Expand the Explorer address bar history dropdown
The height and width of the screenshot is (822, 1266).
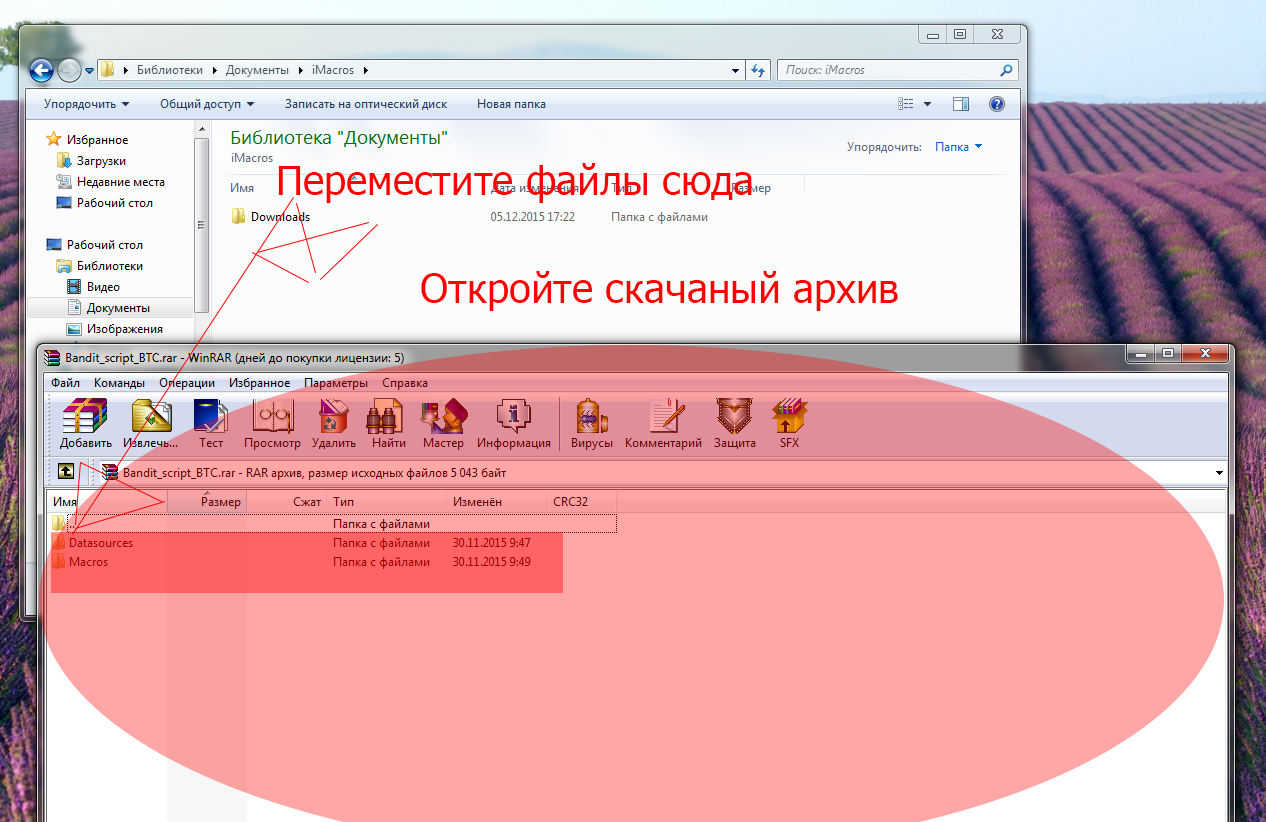[x=737, y=70]
